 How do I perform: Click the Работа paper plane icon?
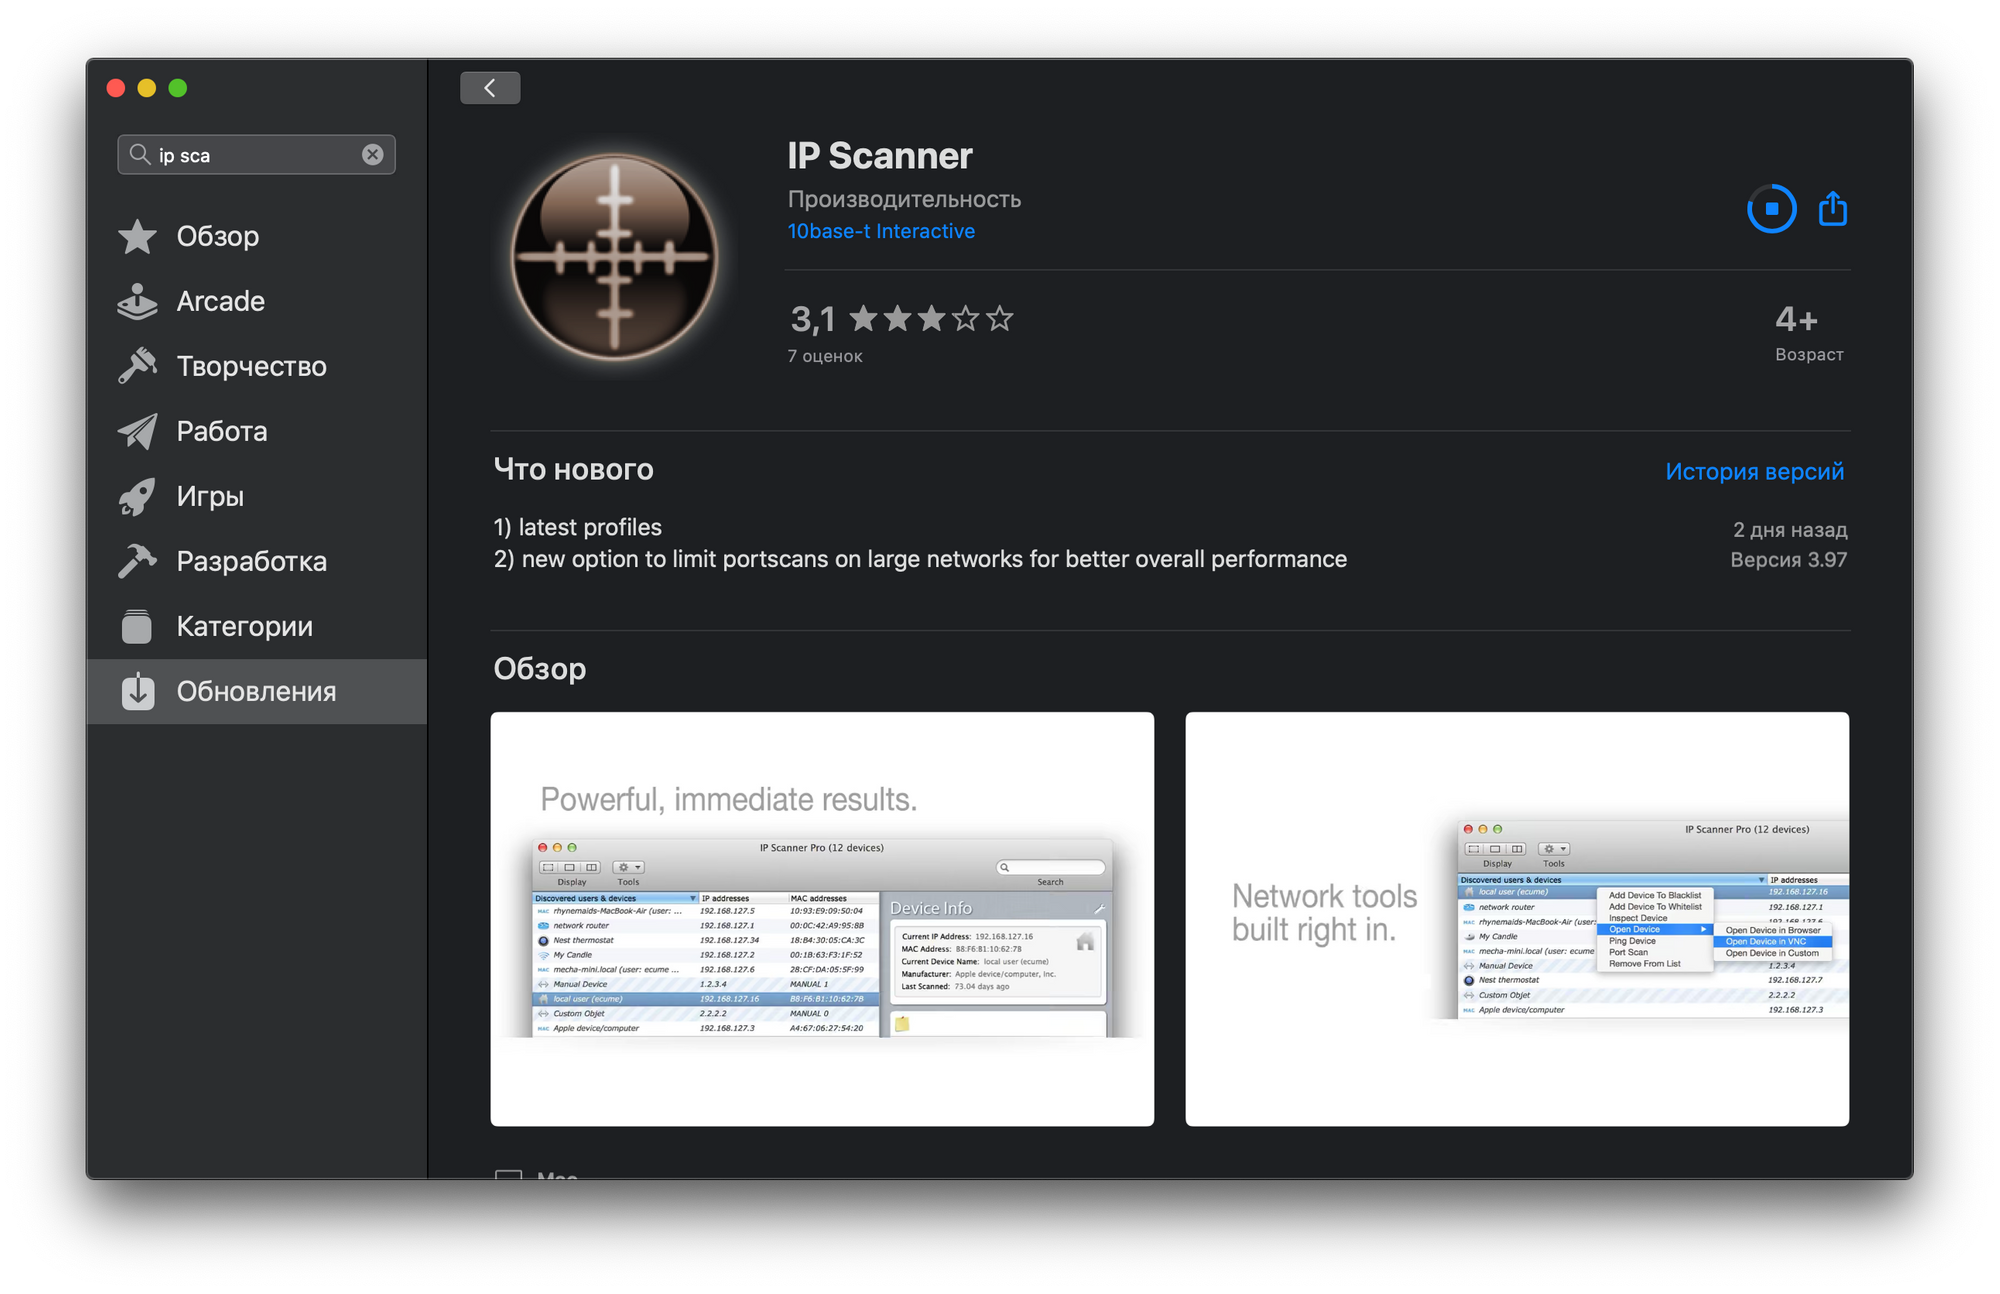point(138,431)
